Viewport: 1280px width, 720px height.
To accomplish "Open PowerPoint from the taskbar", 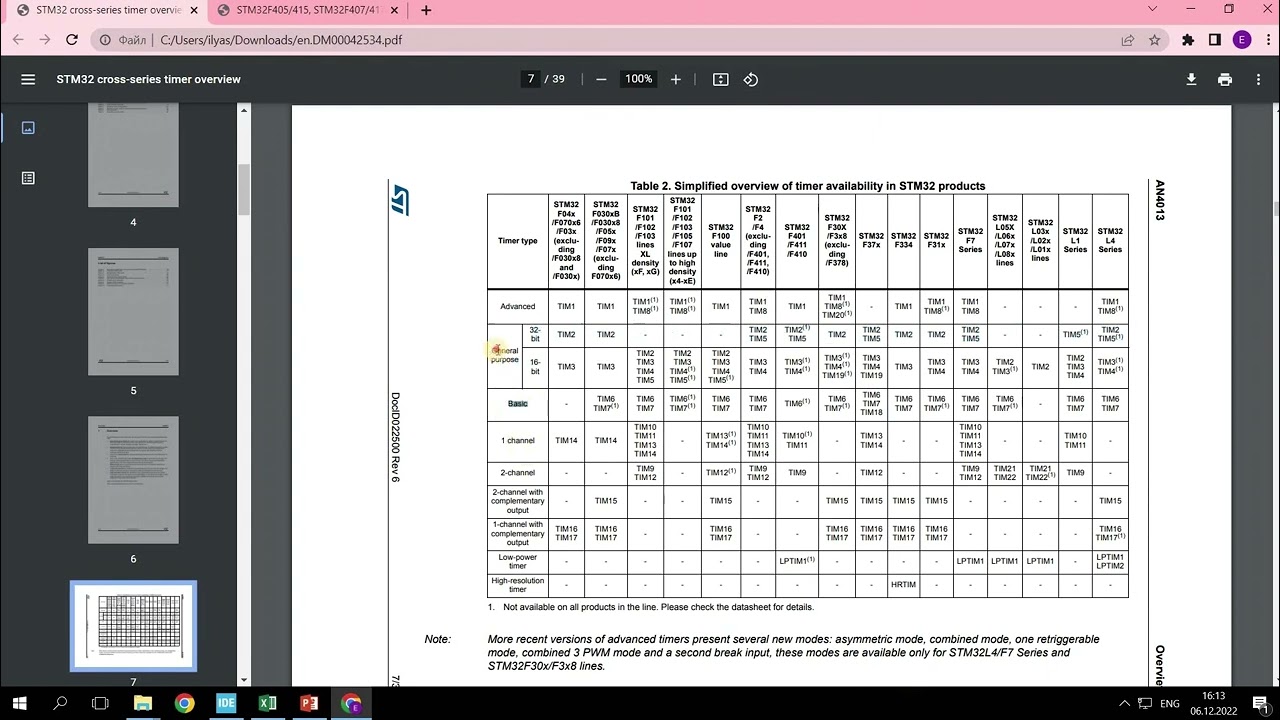I will [309, 703].
